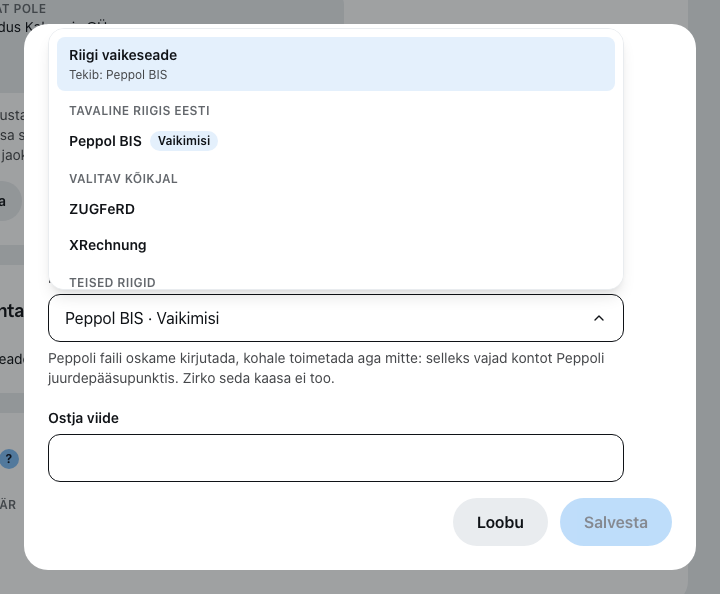Select XRechnung in the dropdown list
The image size is (720, 594).
click(x=336, y=245)
